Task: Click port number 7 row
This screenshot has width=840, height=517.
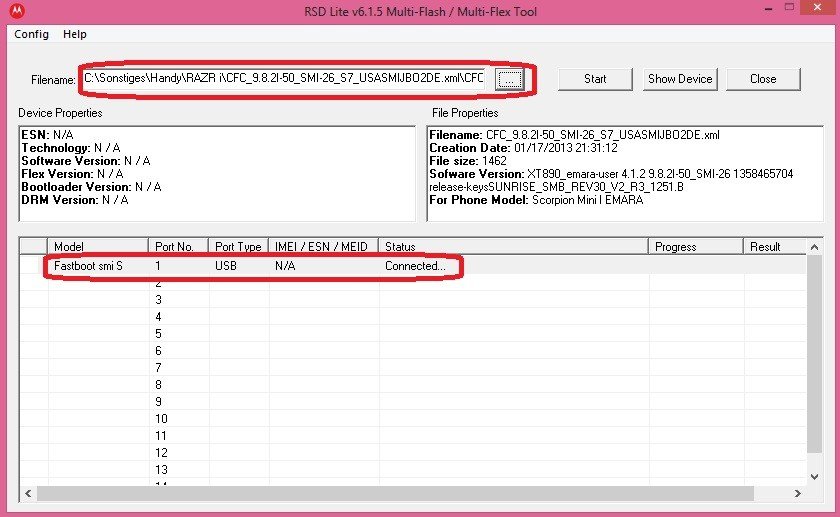Action: pos(412,368)
